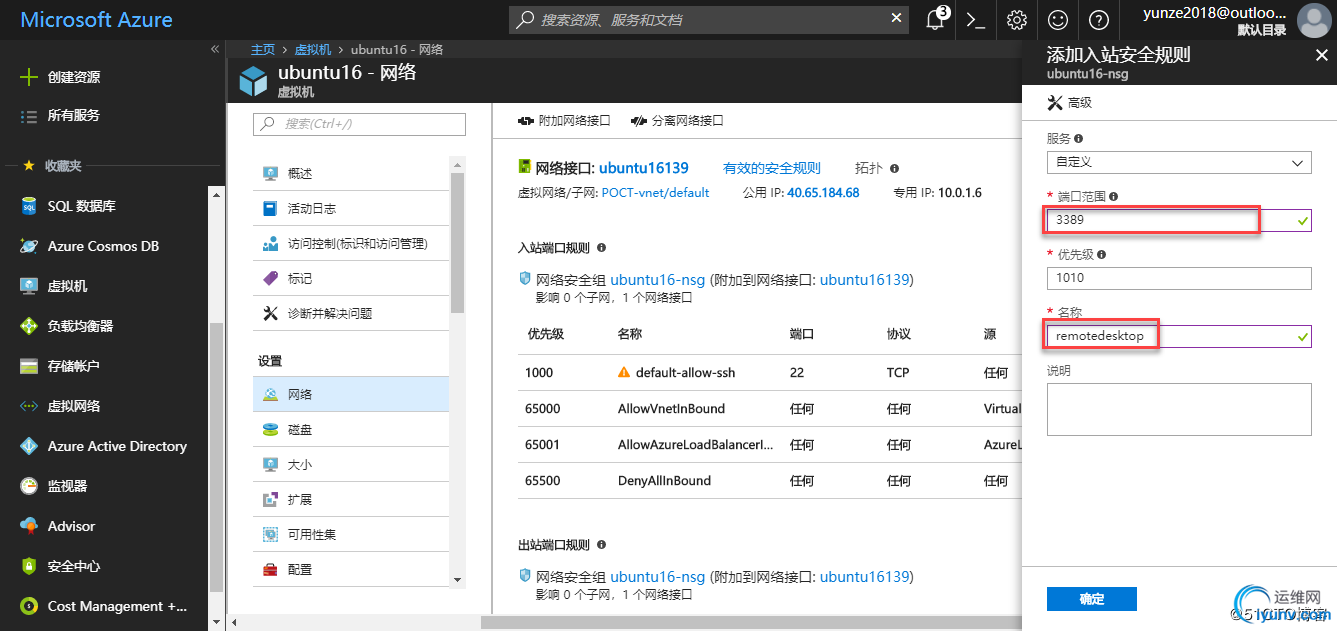Collapse the left navigation with chevrons
The height and width of the screenshot is (631, 1337).
[x=215, y=49]
